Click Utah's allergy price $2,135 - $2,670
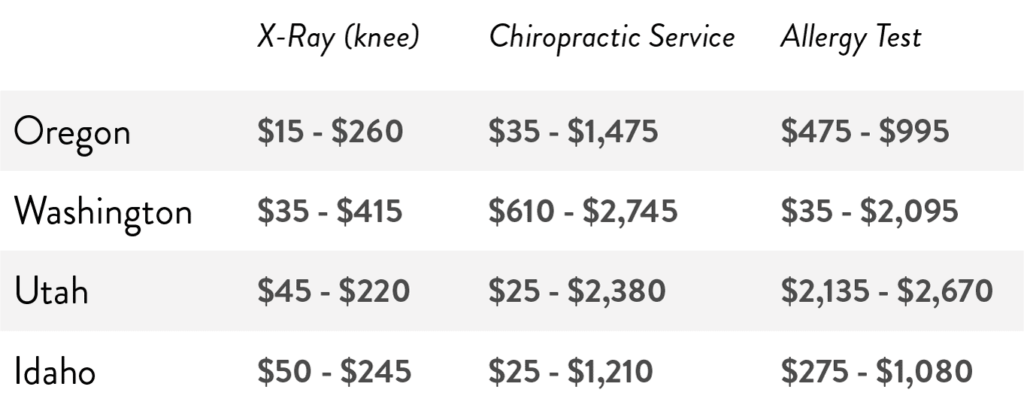Viewport: 1024px width, 414px height. click(886, 291)
